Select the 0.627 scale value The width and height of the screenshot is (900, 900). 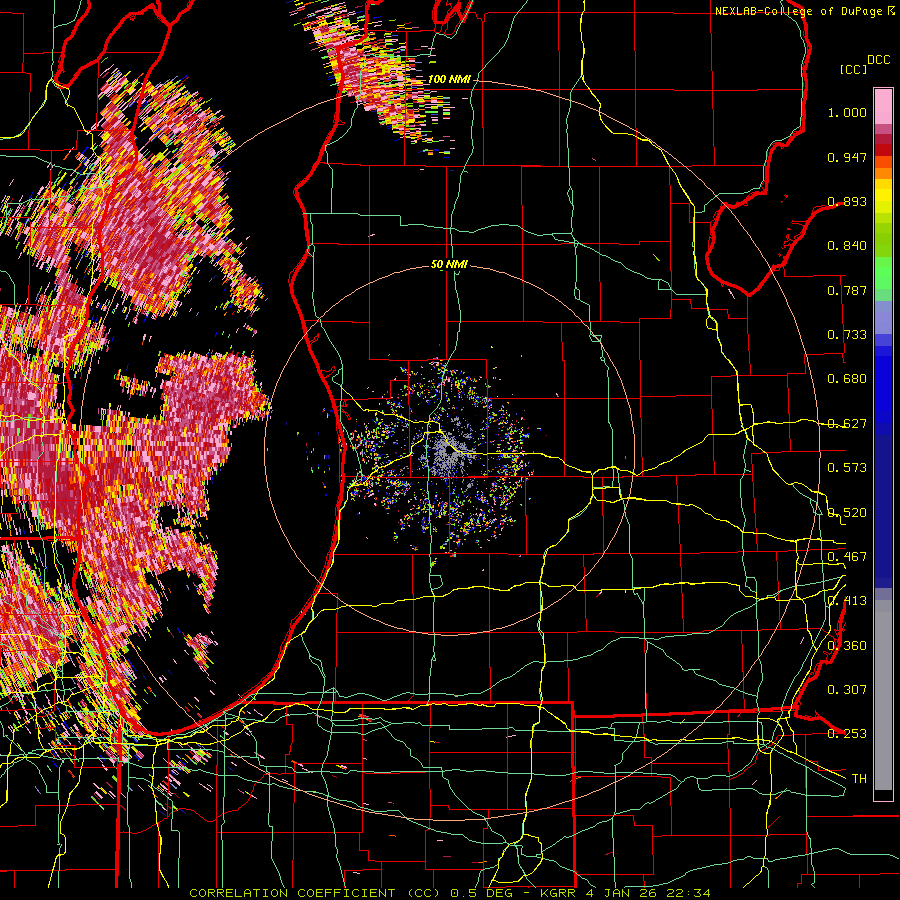(847, 424)
